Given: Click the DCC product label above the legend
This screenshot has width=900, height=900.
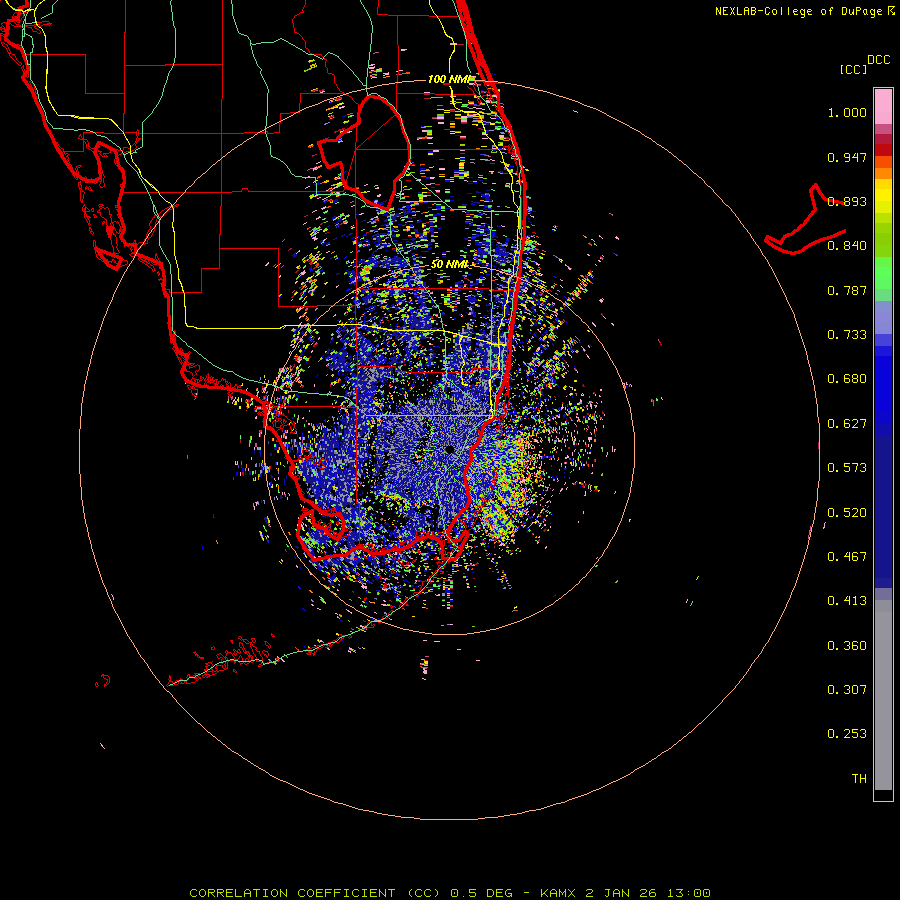Looking at the screenshot, I should pyautogui.click(x=878, y=60).
